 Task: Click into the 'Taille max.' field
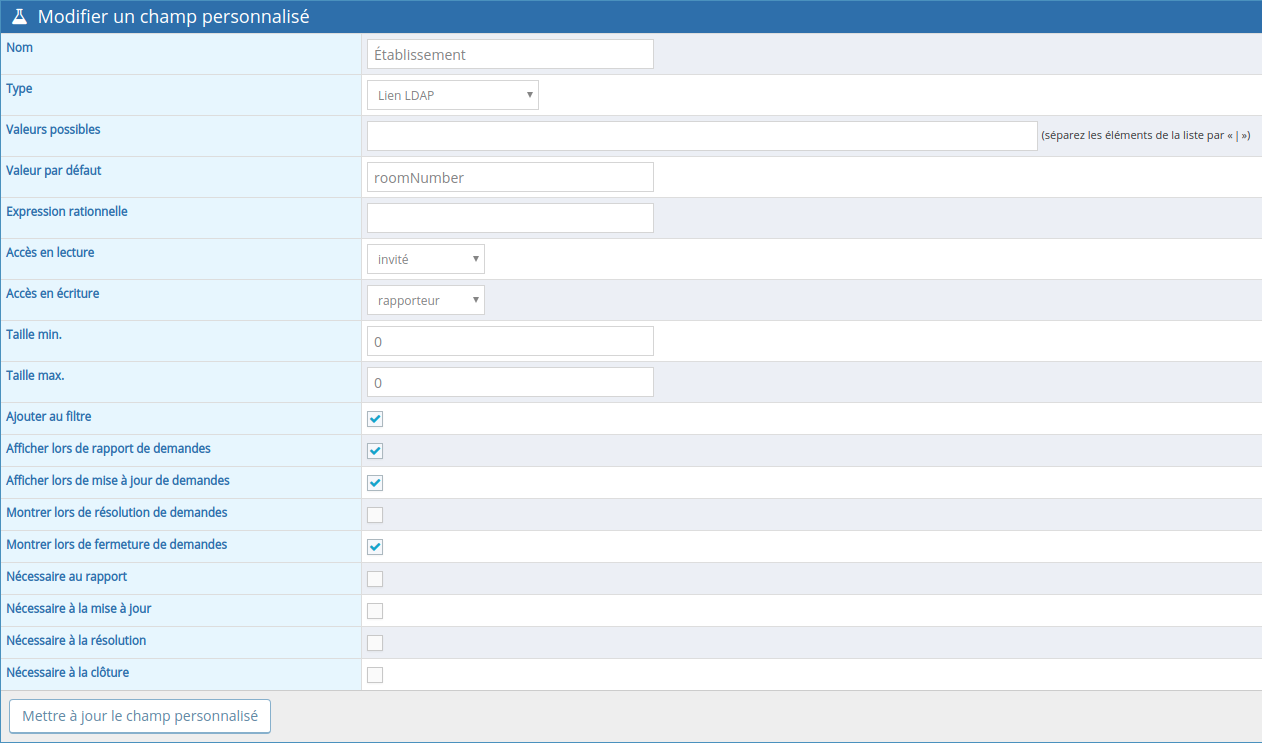coord(510,382)
